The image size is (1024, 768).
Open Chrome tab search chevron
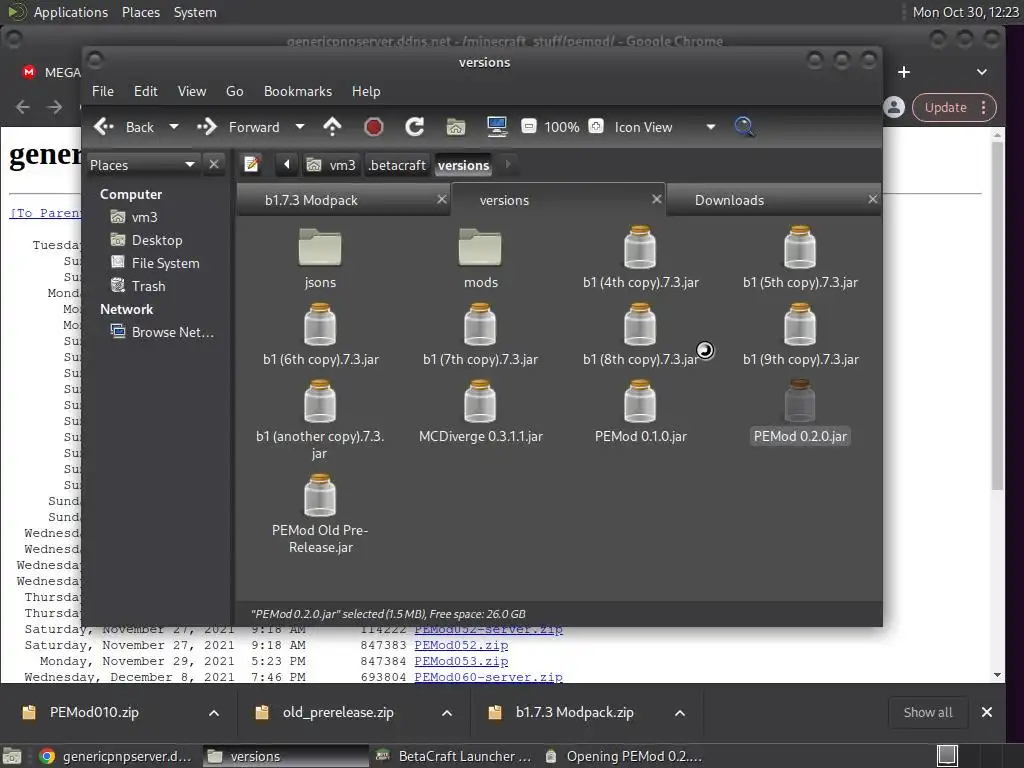point(982,72)
